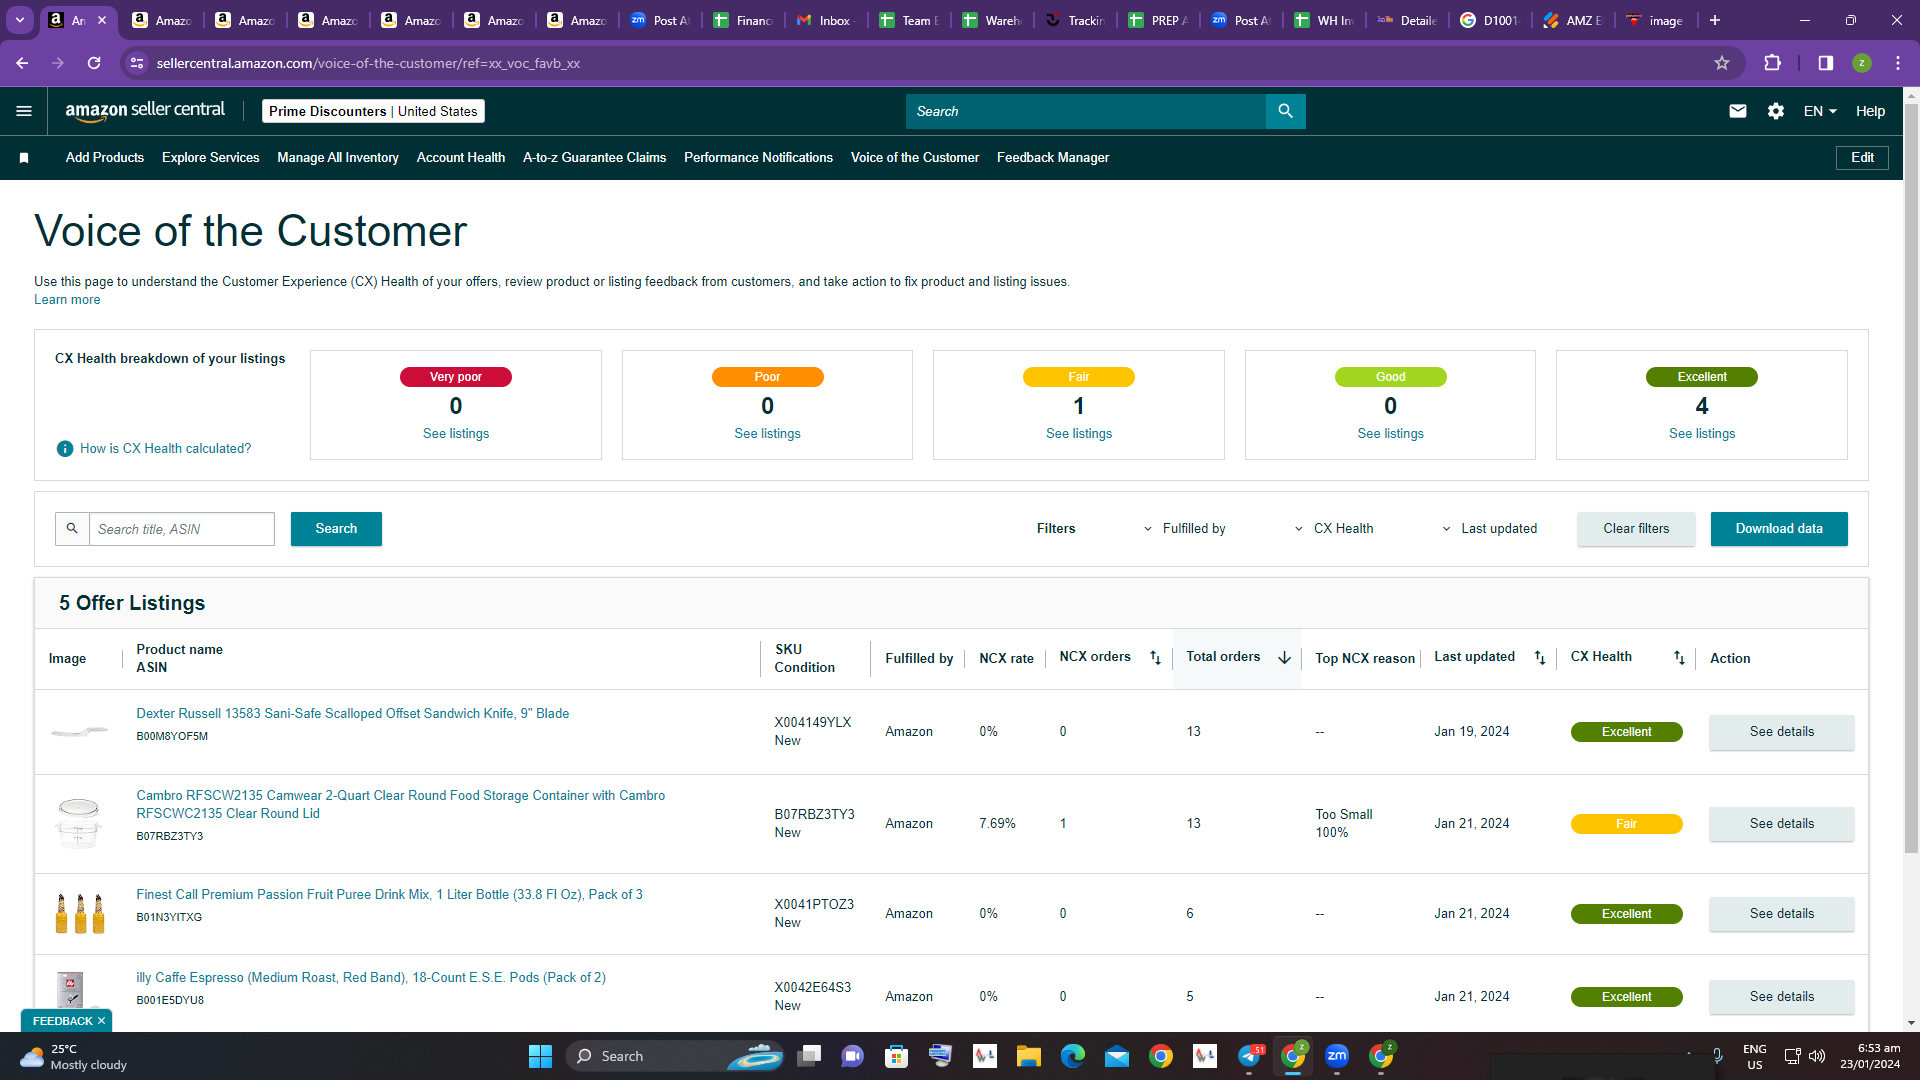Screen dimensions: 1920x1080
Task: Click the top search magnifier button
Action: click(1285, 111)
